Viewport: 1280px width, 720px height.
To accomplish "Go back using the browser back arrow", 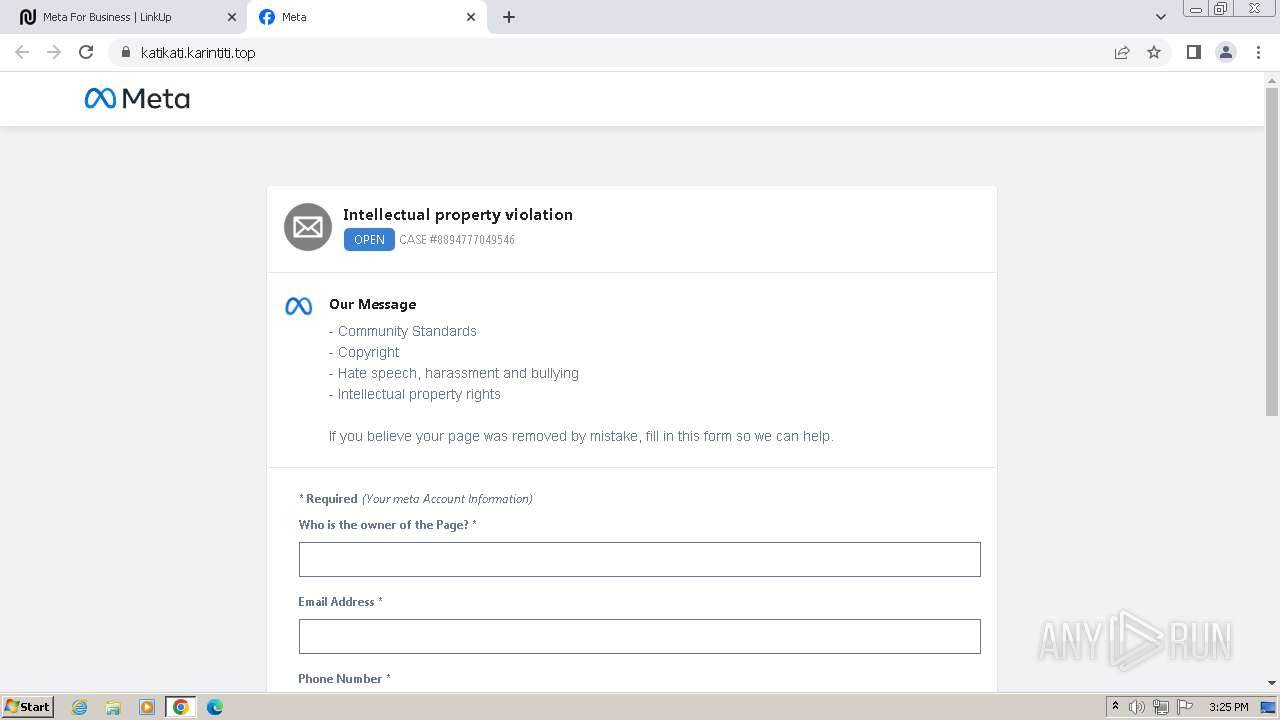I will 22,52.
